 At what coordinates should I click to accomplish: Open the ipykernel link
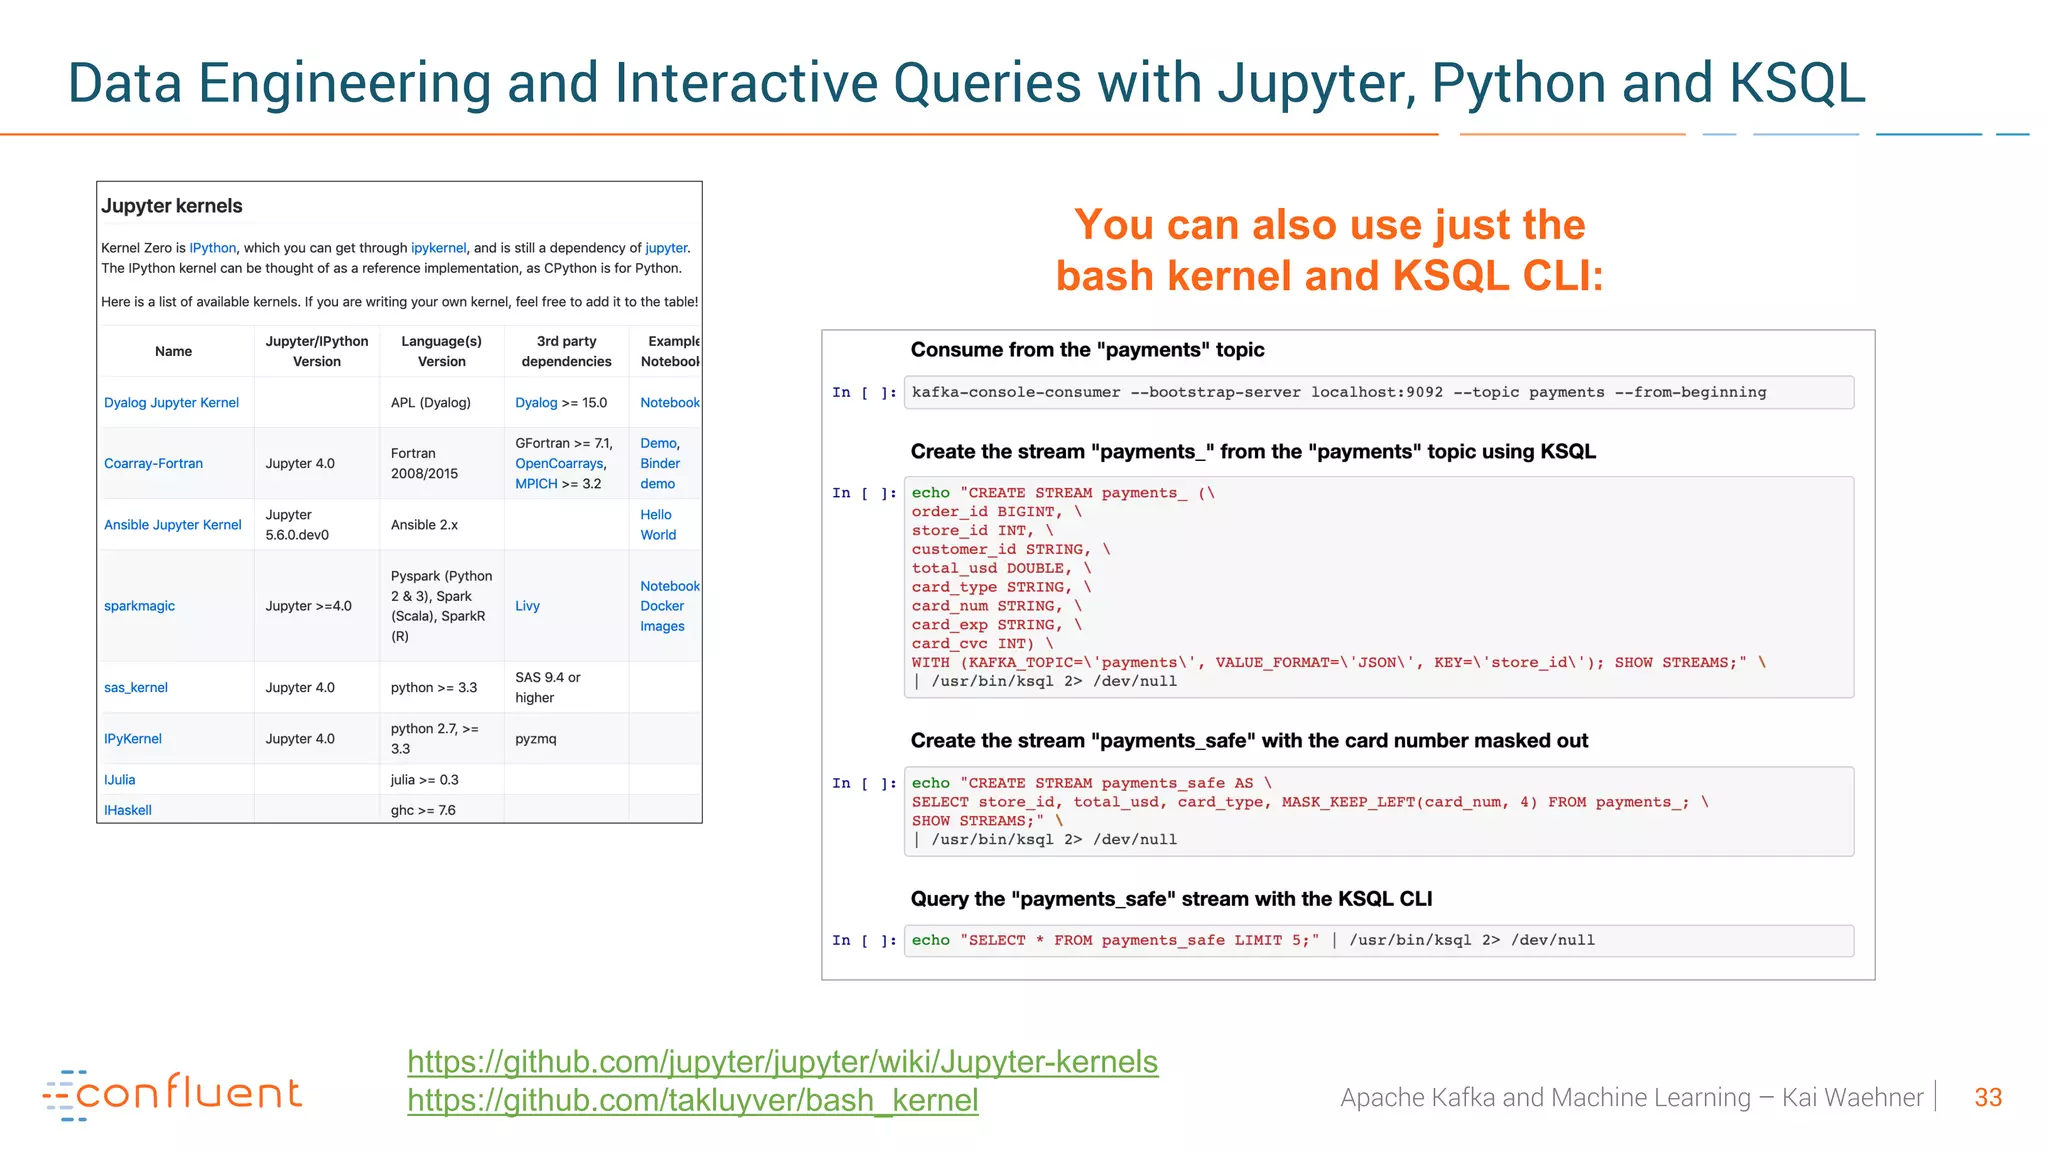coord(438,248)
